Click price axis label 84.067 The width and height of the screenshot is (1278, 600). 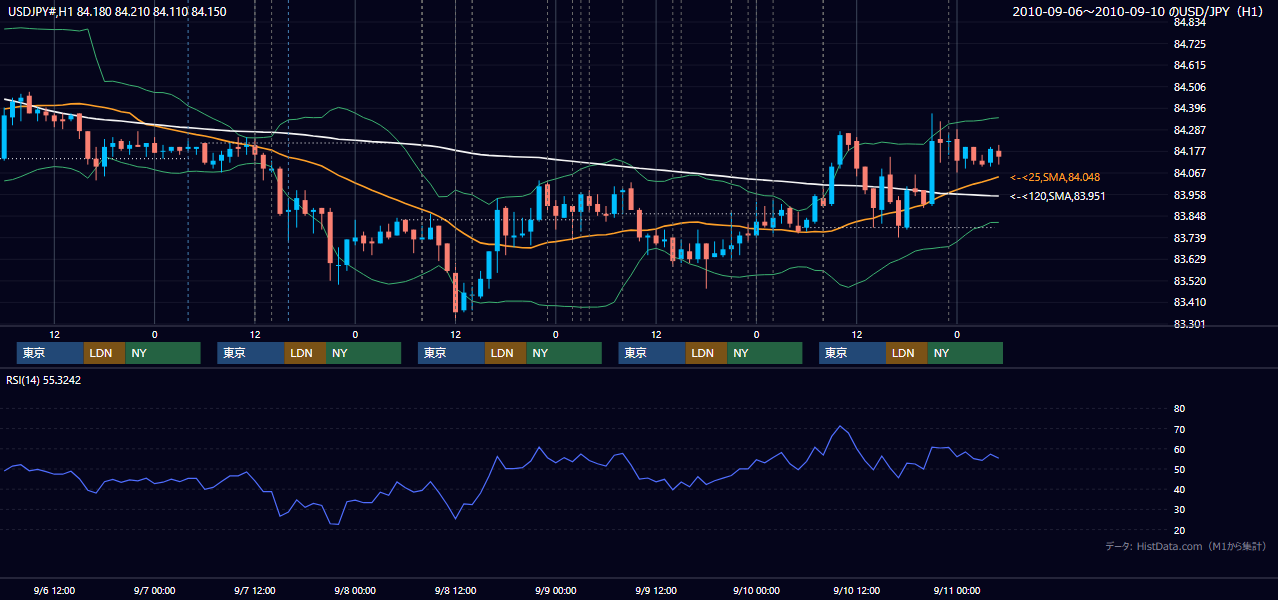click(x=1190, y=173)
